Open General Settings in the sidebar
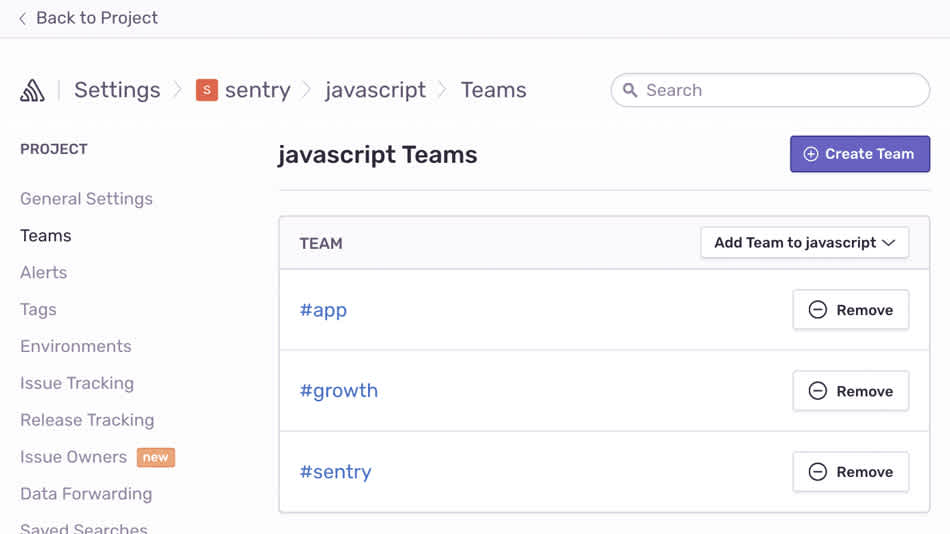 click(x=86, y=199)
